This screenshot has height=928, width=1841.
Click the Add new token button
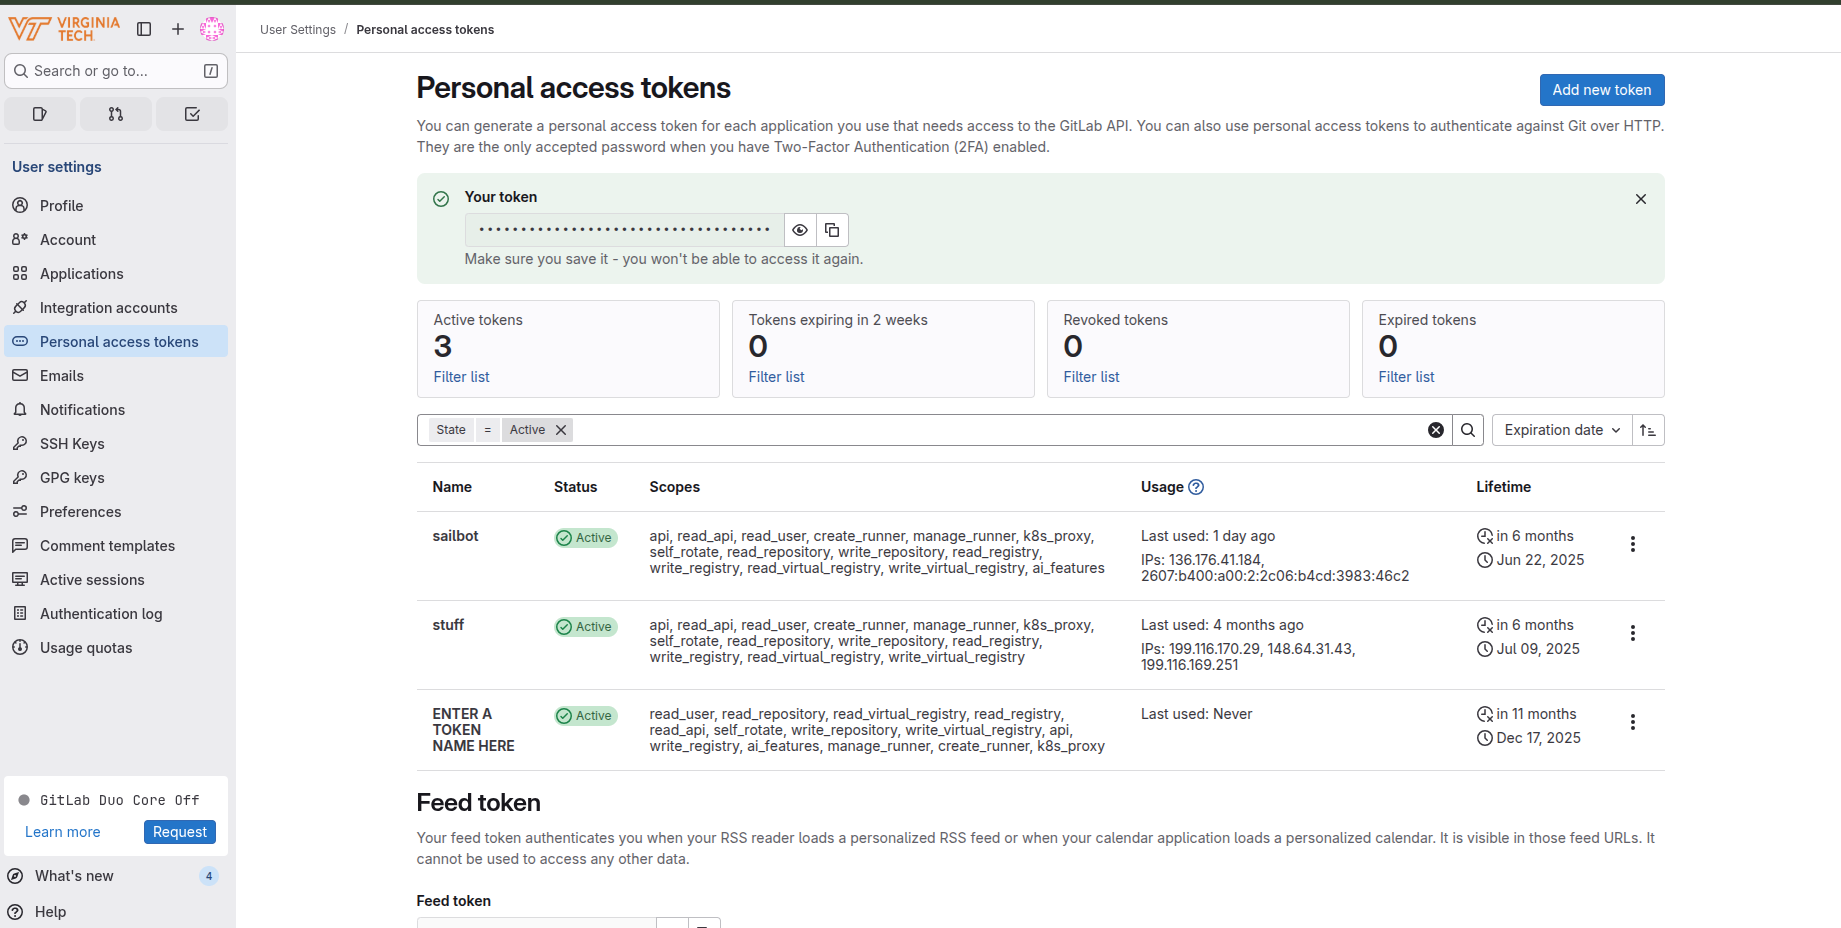pos(1601,90)
